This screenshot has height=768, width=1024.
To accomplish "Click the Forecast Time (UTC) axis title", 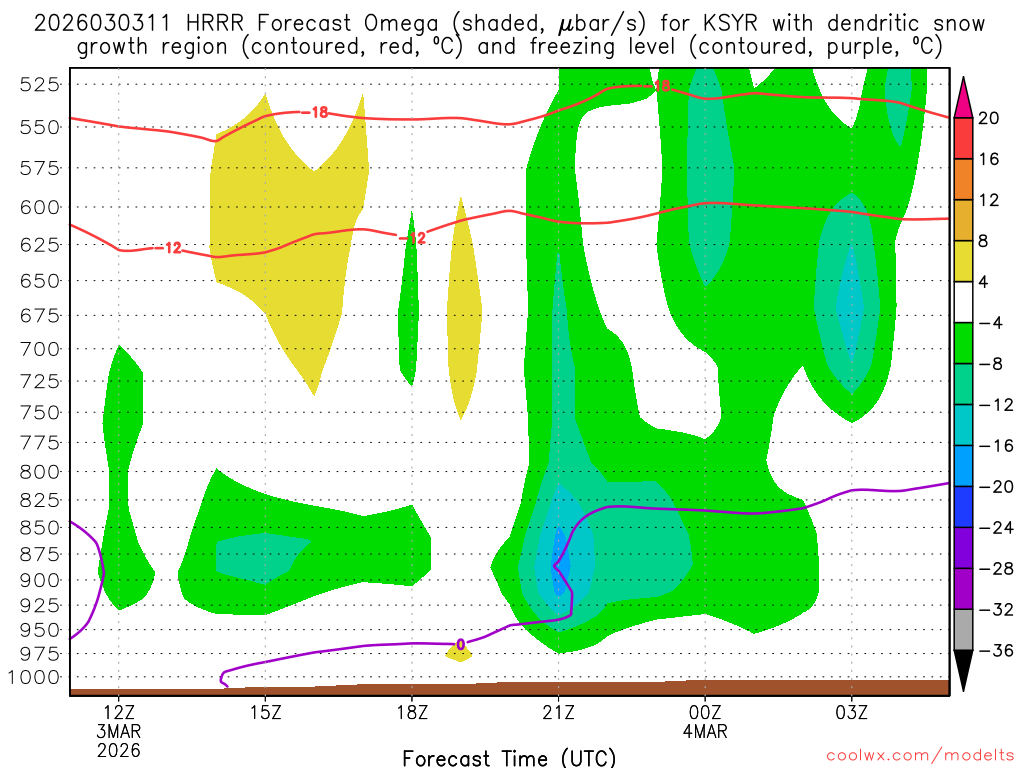I will click(509, 758).
